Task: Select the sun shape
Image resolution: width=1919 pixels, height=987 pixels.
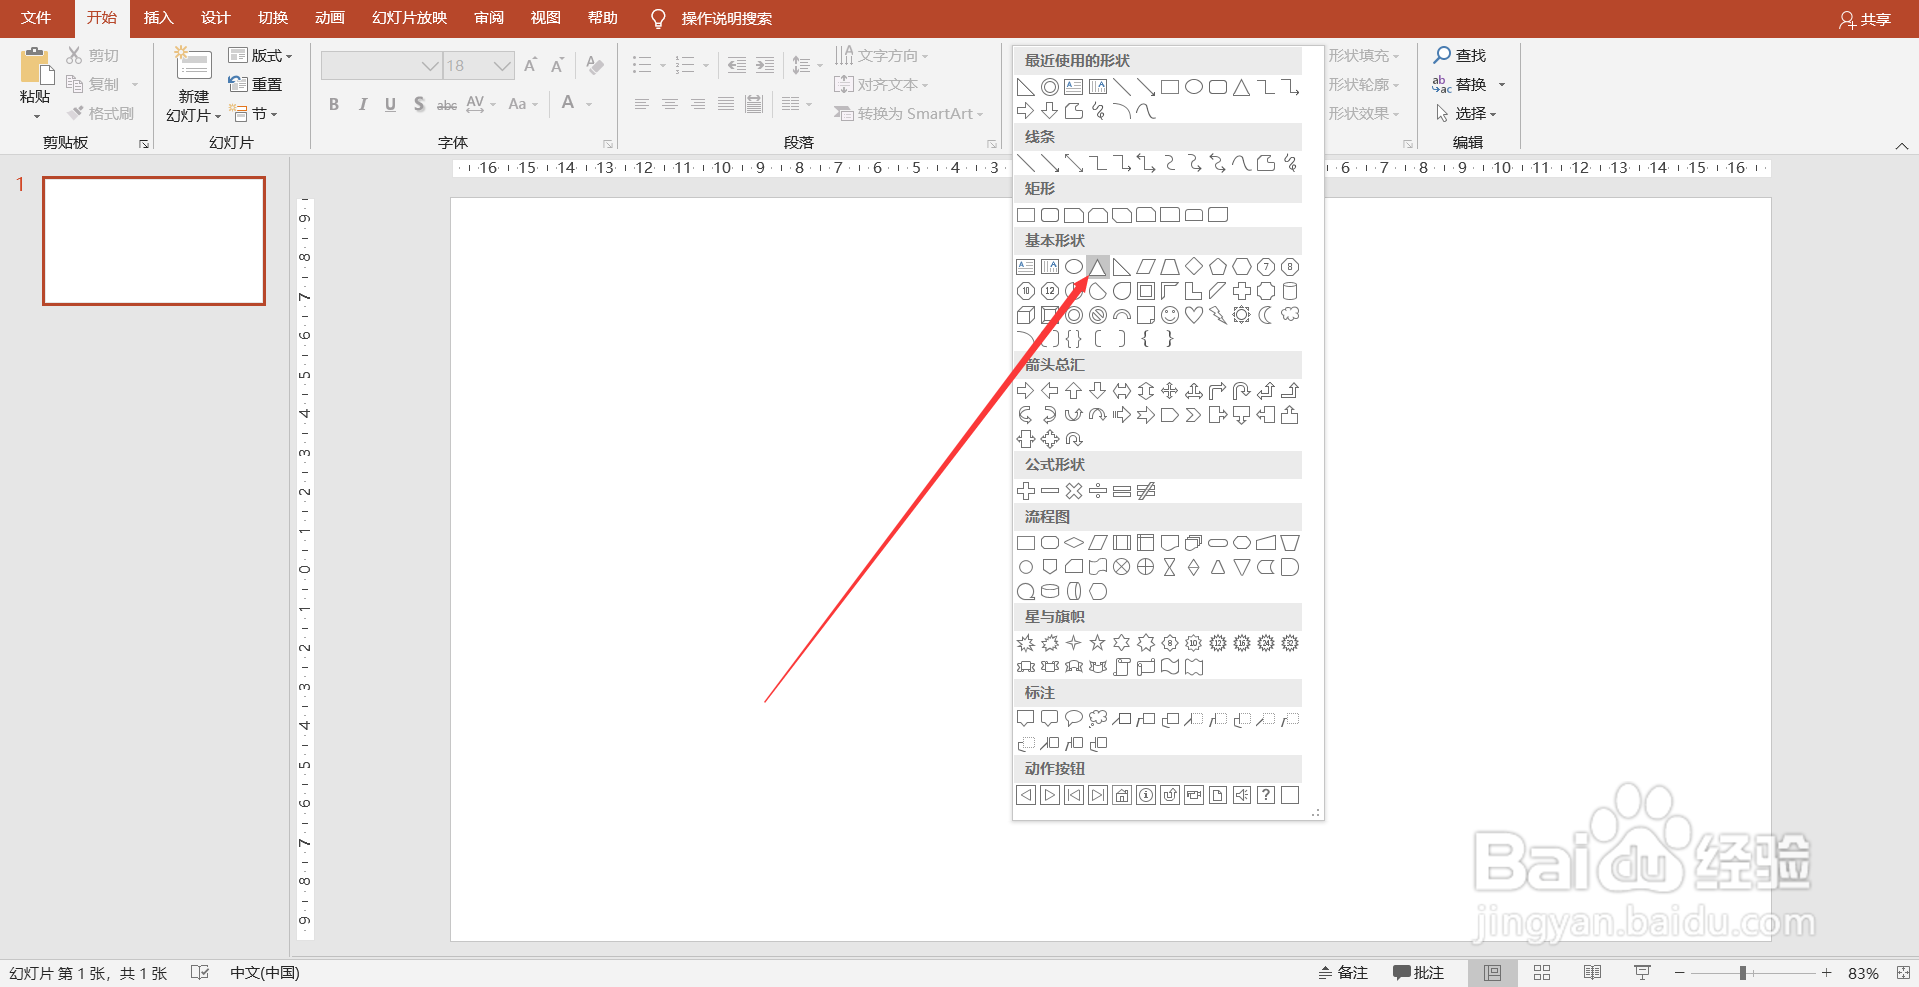Action: pyautogui.click(x=1241, y=315)
